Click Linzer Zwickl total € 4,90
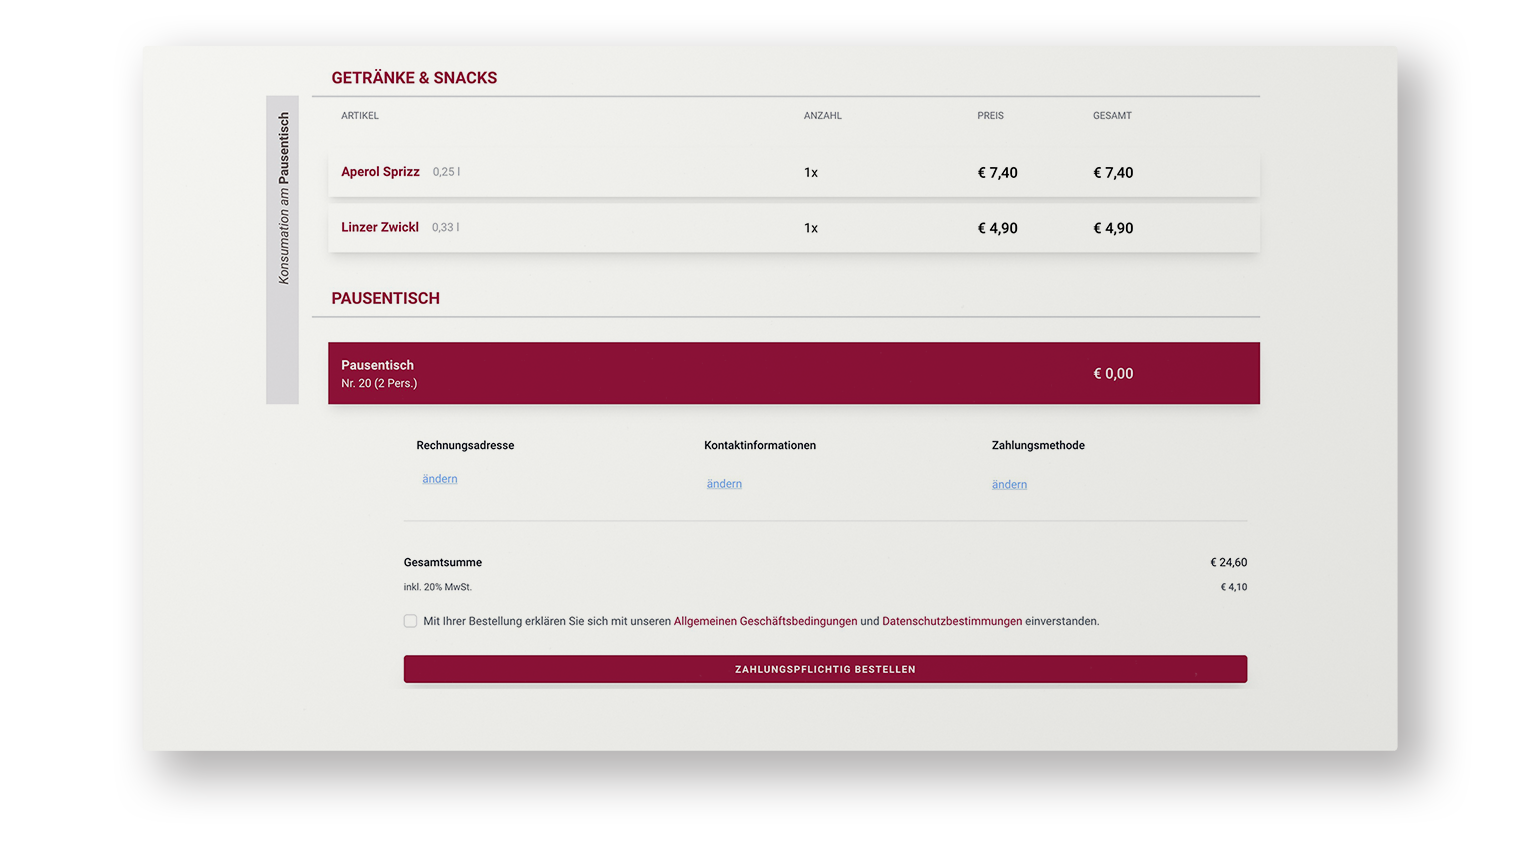The width and height of the screenshot is (1521, 861). click(x=1113, y=228)
